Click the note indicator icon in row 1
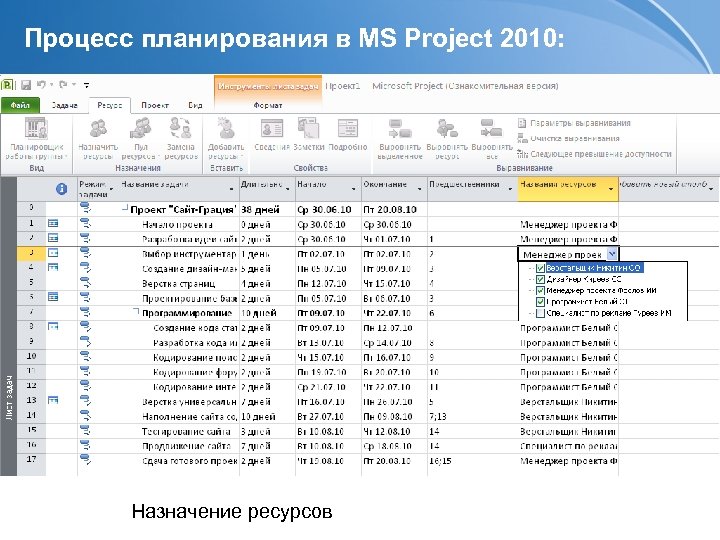Screen dimensions: 720x540 coord(53,224)
